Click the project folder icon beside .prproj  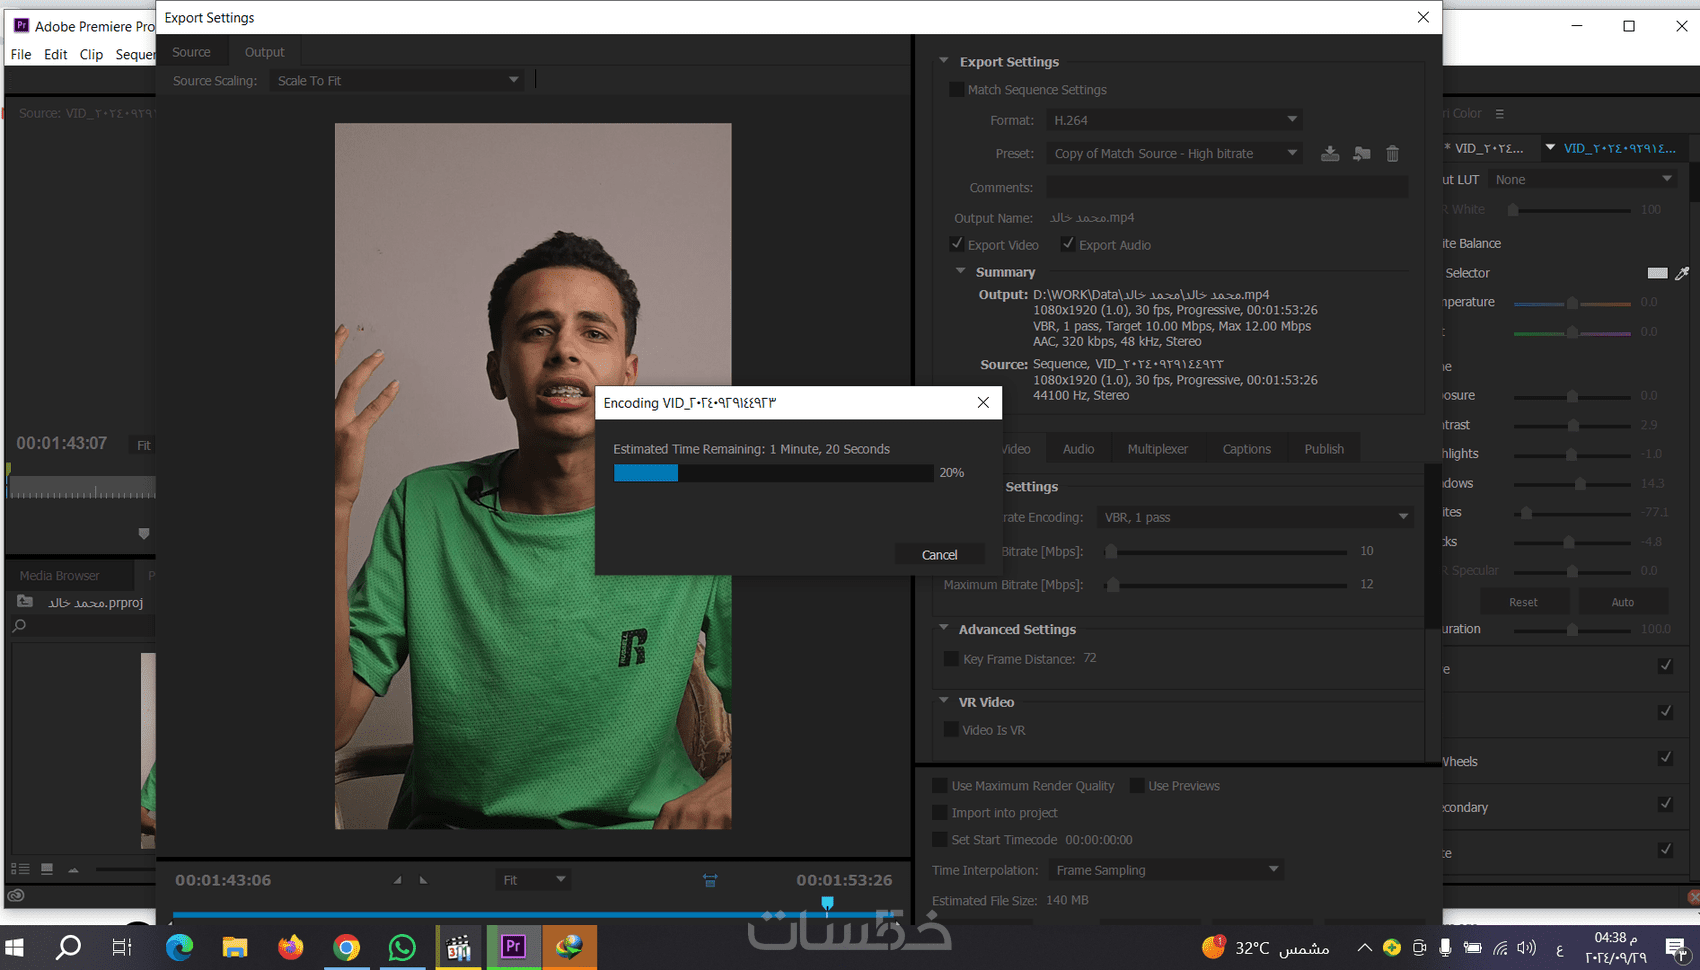[x=26, y=602]
